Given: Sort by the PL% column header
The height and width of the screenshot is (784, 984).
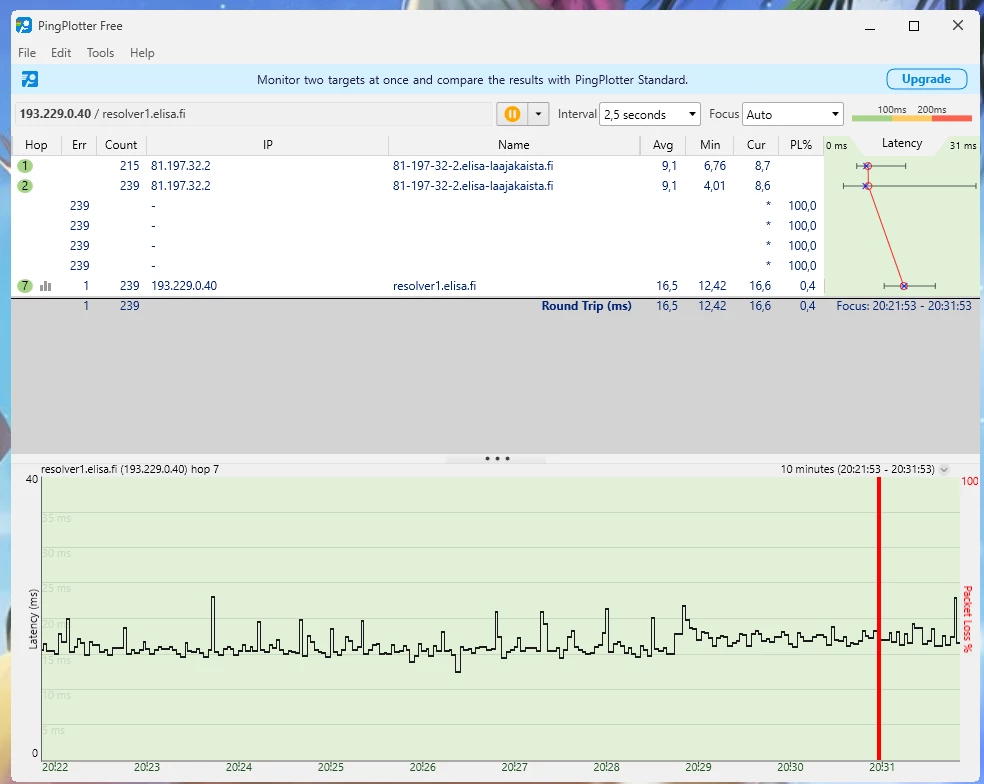Looking at the screenshot, I should click(x=800, y=145).
